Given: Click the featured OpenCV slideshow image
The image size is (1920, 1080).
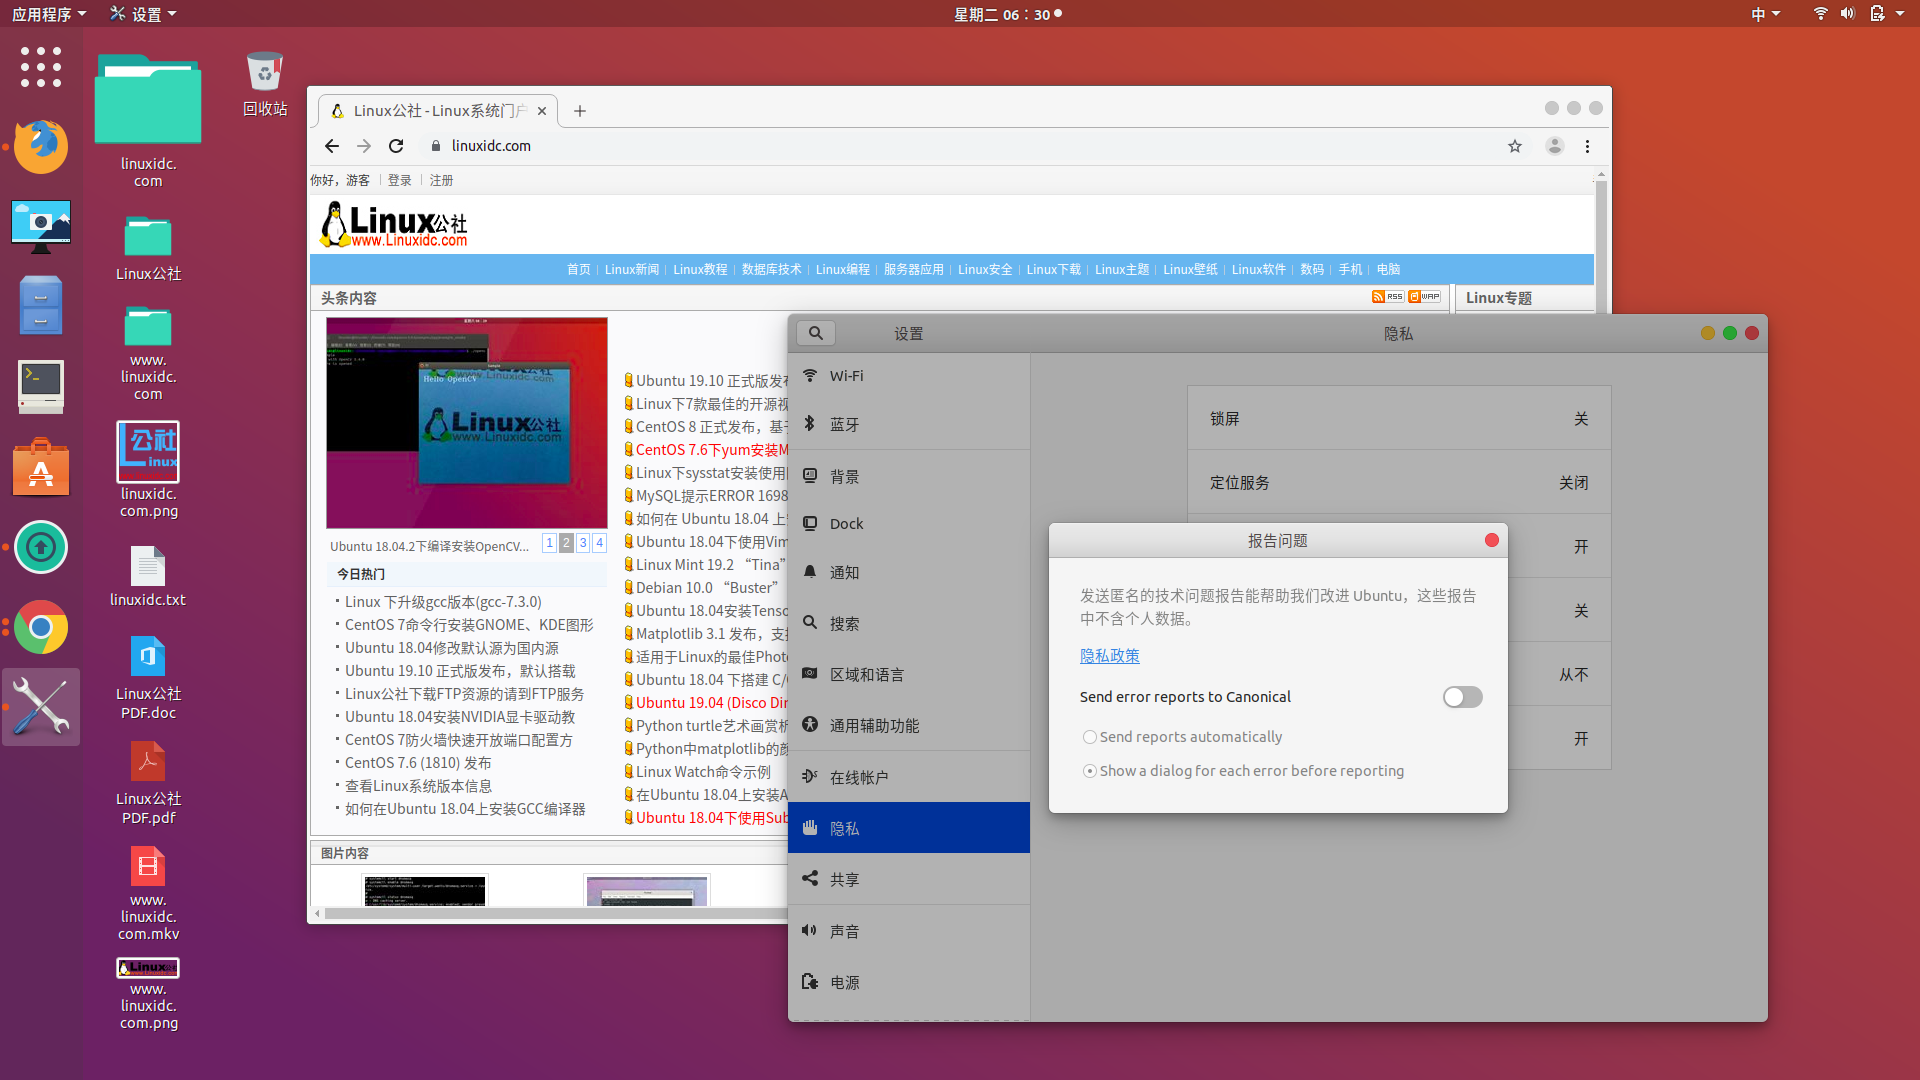Looking at the screenshot, I should 467,423.
